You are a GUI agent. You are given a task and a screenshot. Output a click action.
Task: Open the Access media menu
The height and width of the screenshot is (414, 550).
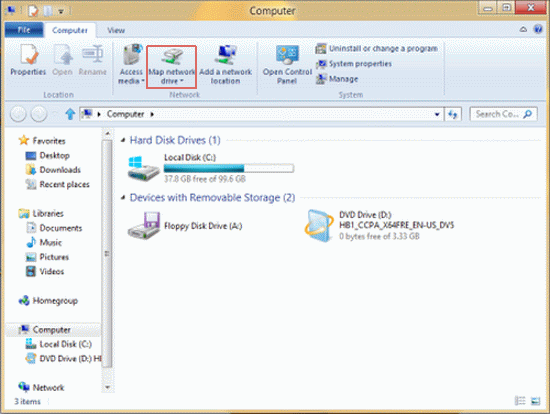click(x=131, y=65)
